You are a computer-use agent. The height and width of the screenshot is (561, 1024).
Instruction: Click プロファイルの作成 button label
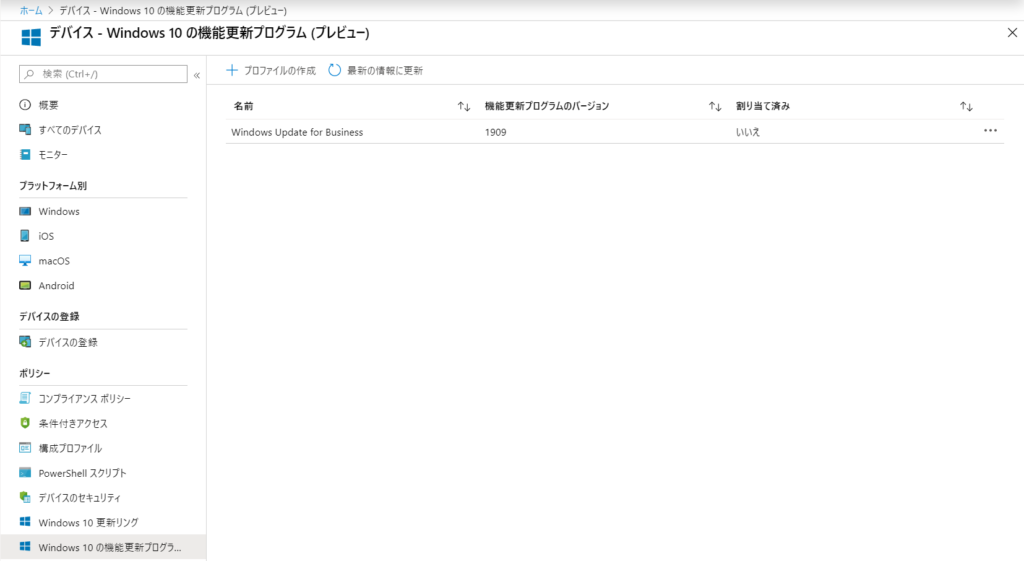[280, 71]
